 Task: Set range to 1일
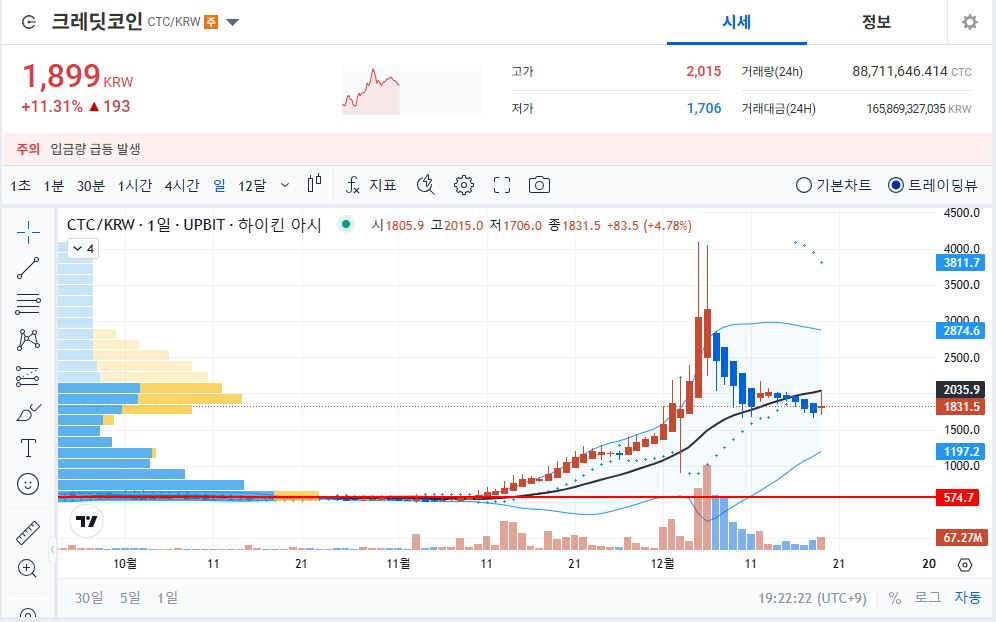(168, 598)
